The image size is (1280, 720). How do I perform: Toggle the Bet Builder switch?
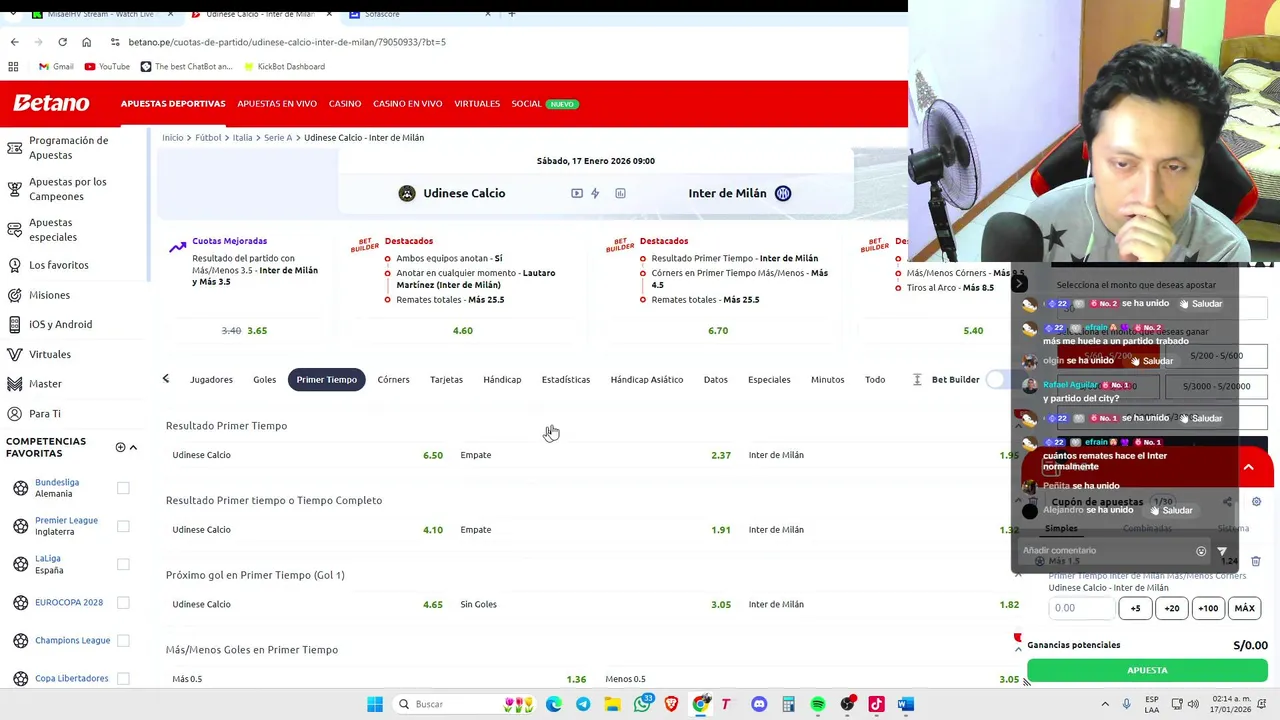pyautogui.click(x=997, y=379)
